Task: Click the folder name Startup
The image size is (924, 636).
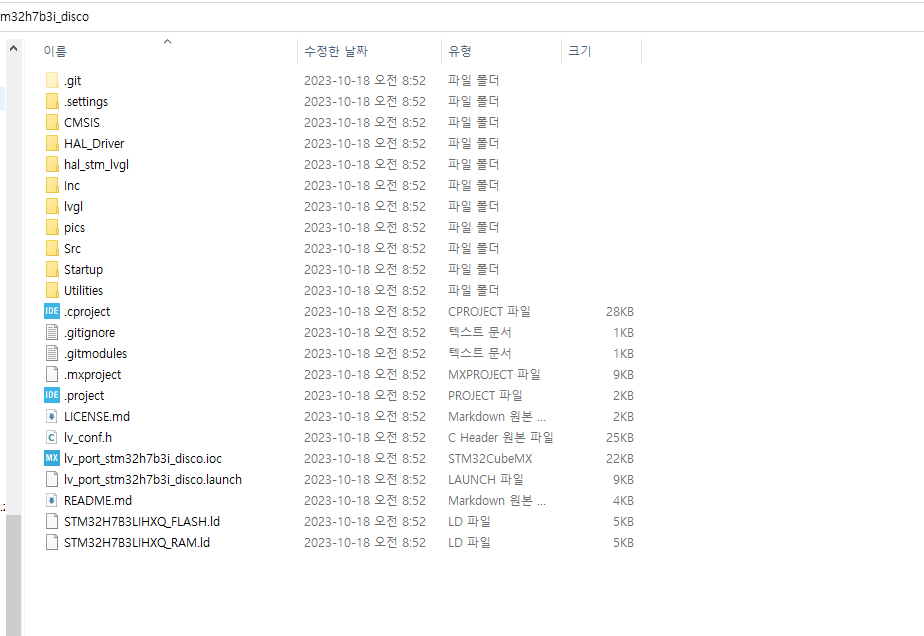Action: tap(84, 270)
